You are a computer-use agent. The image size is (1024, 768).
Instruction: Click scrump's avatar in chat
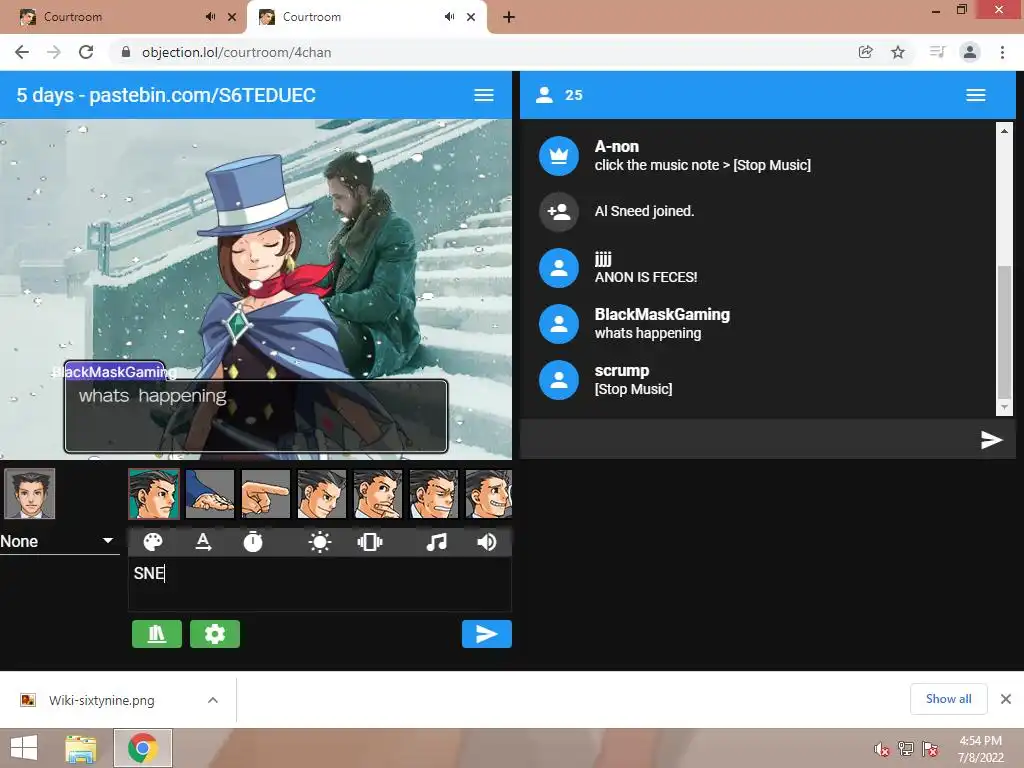558,380
